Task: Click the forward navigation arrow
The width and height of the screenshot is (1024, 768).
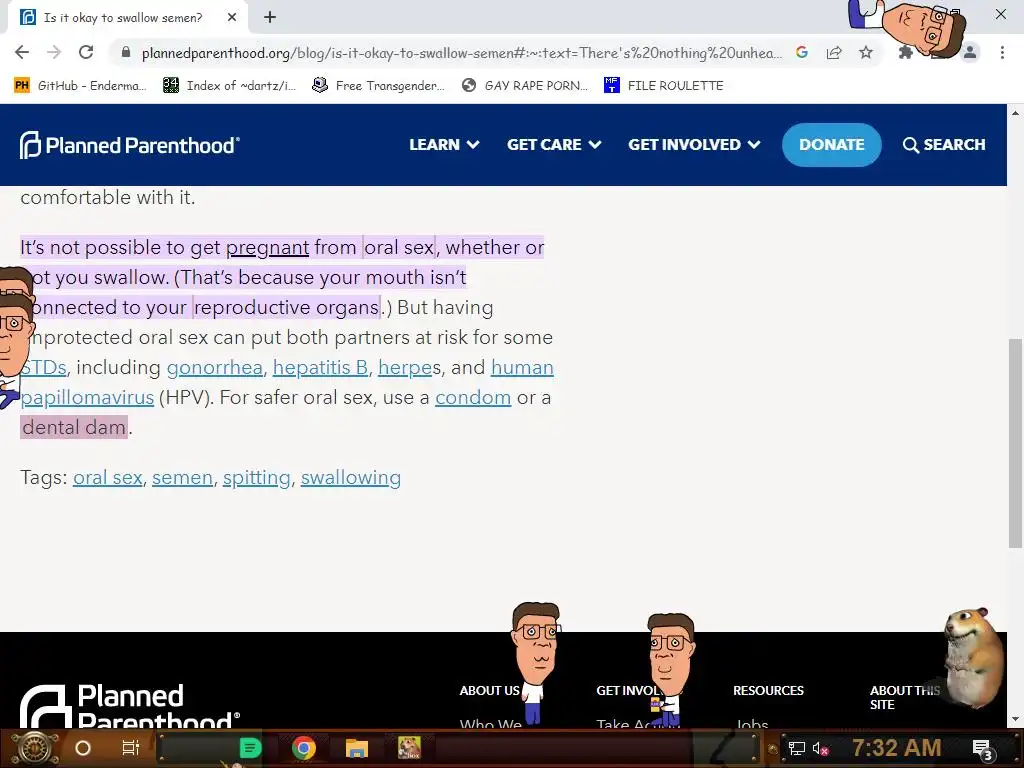Action: click(54, 52)
